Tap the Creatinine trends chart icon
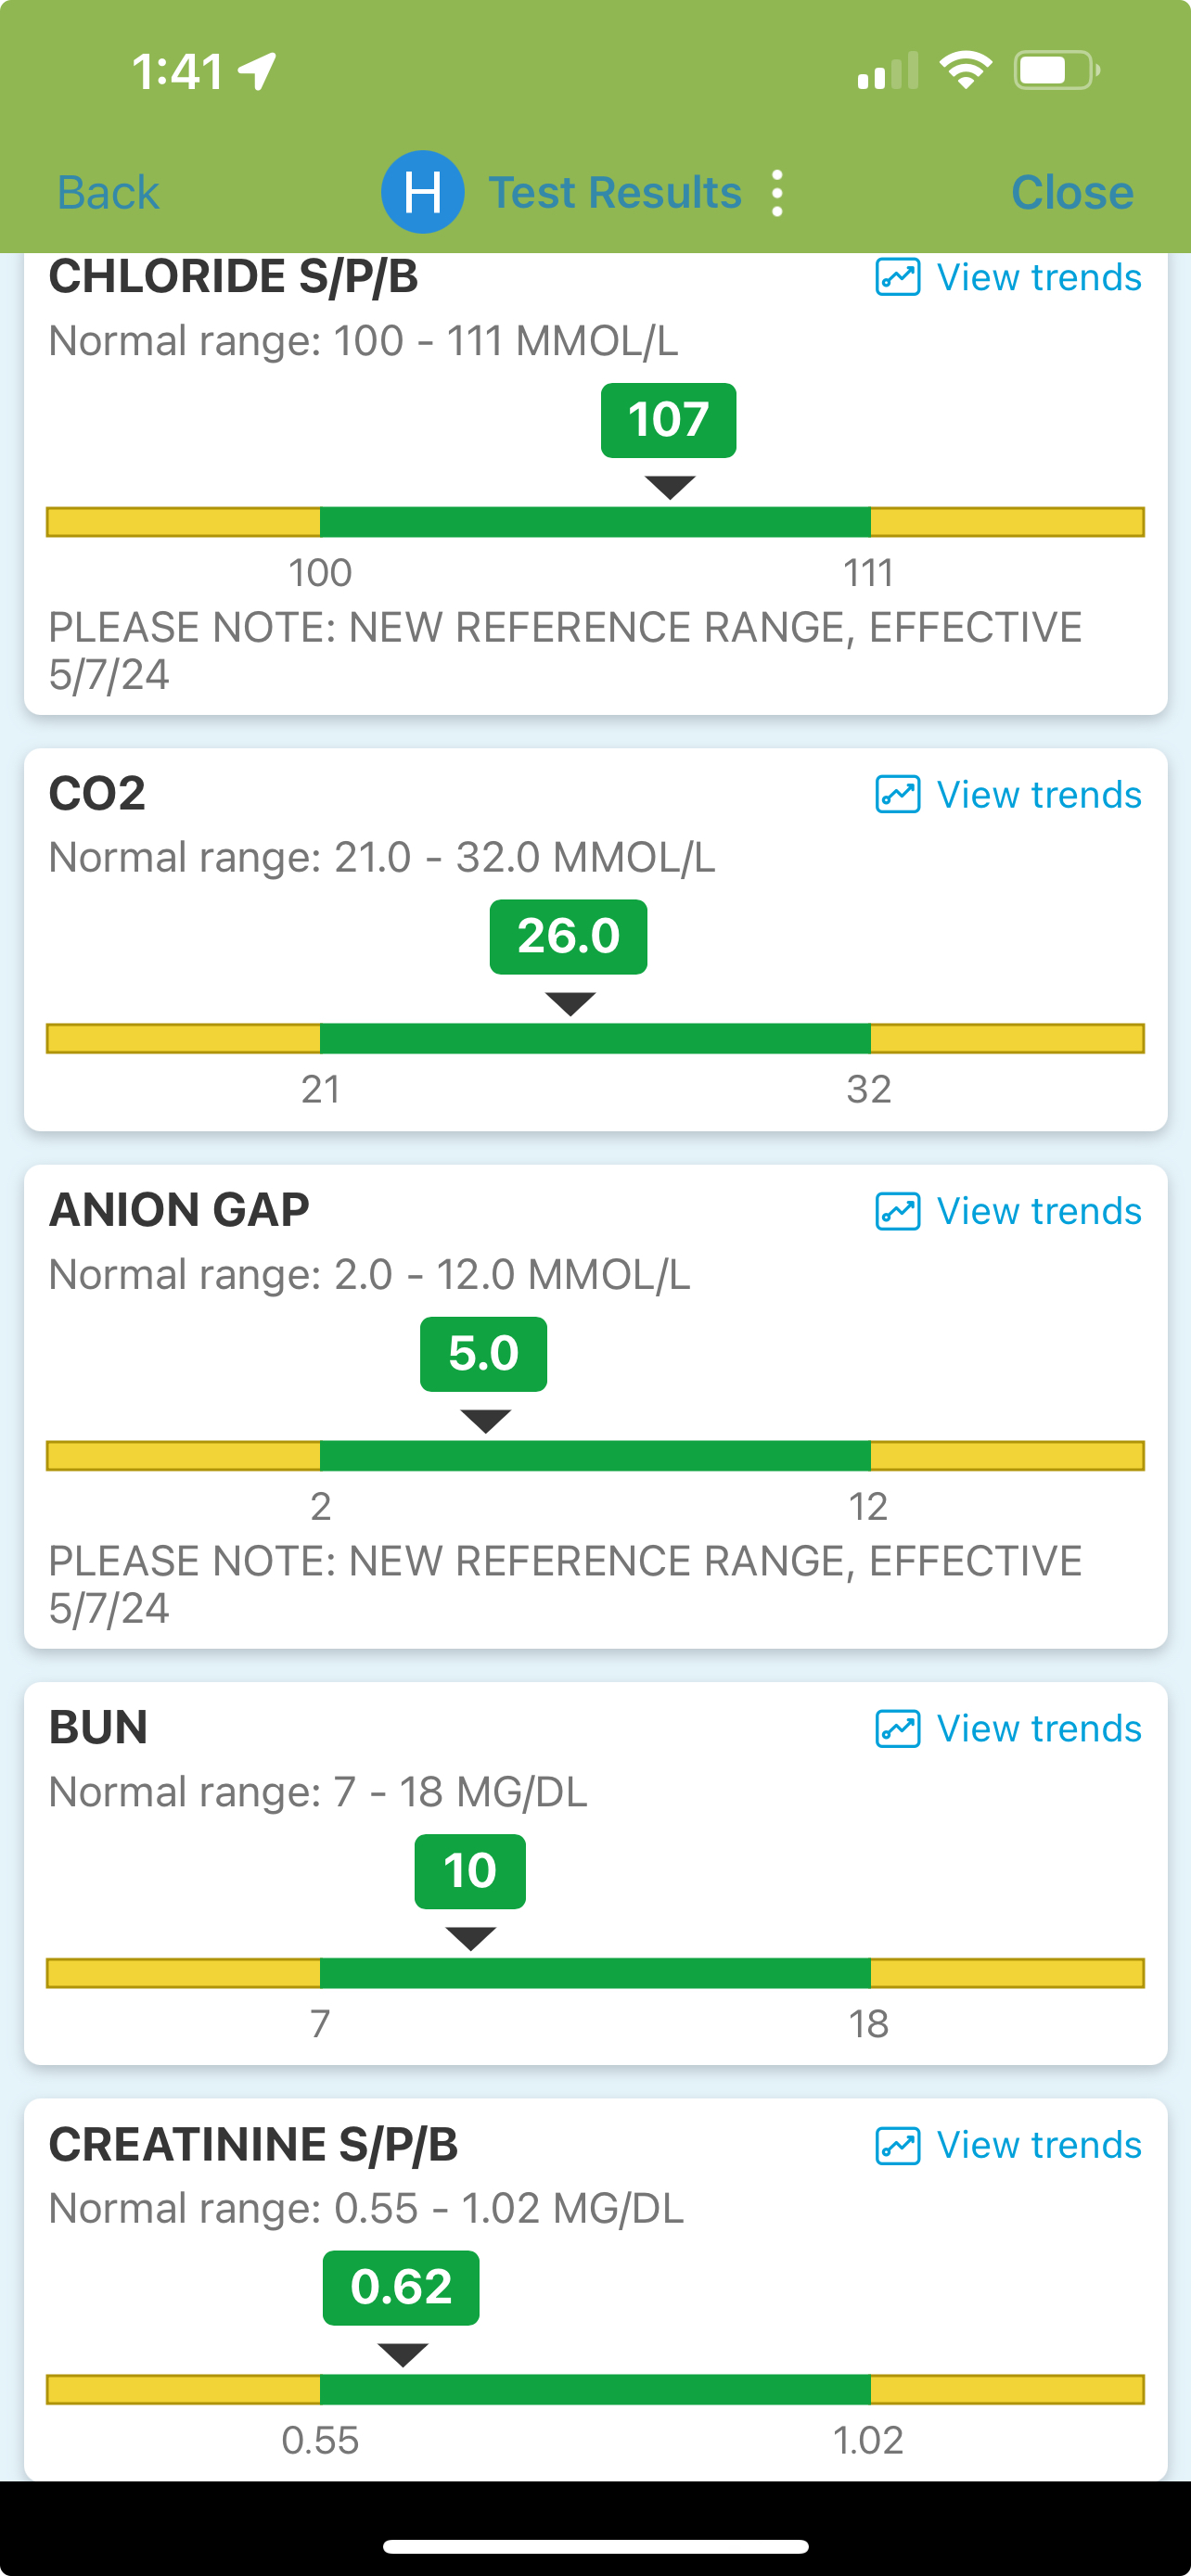The image size is (1191, 2576). pyautogui.click(x=897, y=2145)
